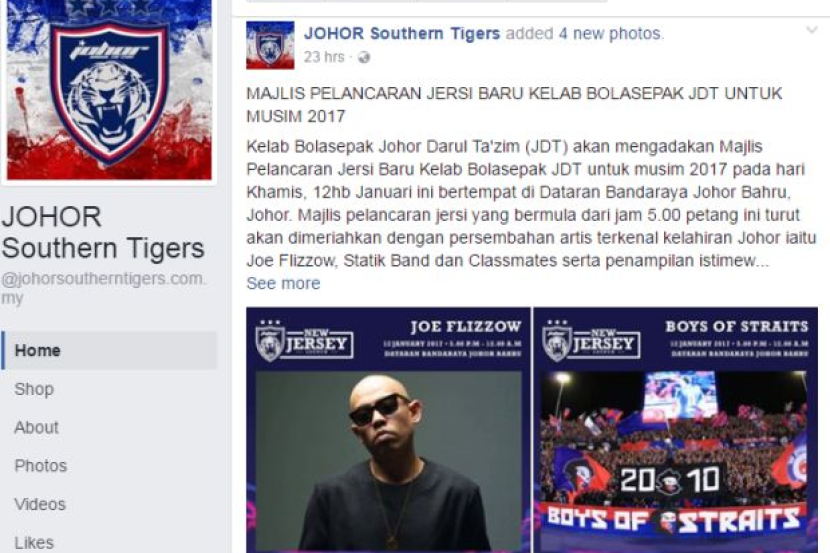
Task: Click the JOHOR Southern Tigers page title
Action: pos(103,232)
